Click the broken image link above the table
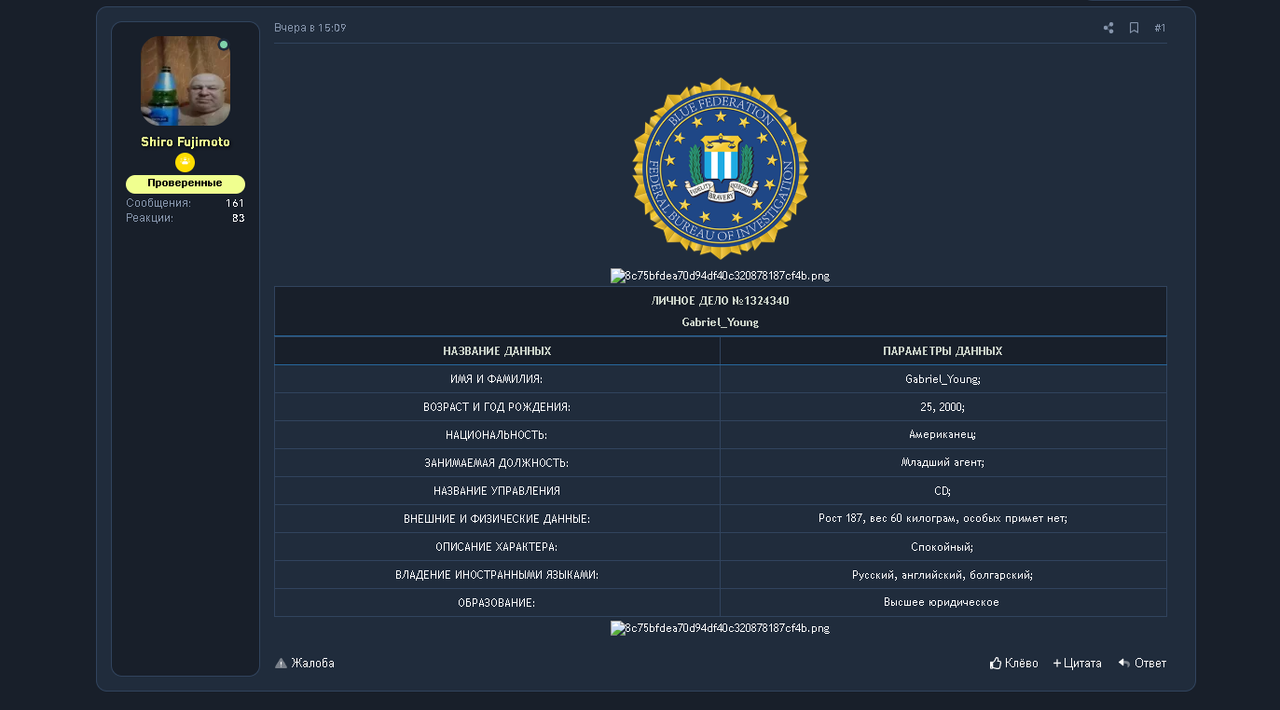The width and height of the screenshot is (1280, 710). click(720, 276)
